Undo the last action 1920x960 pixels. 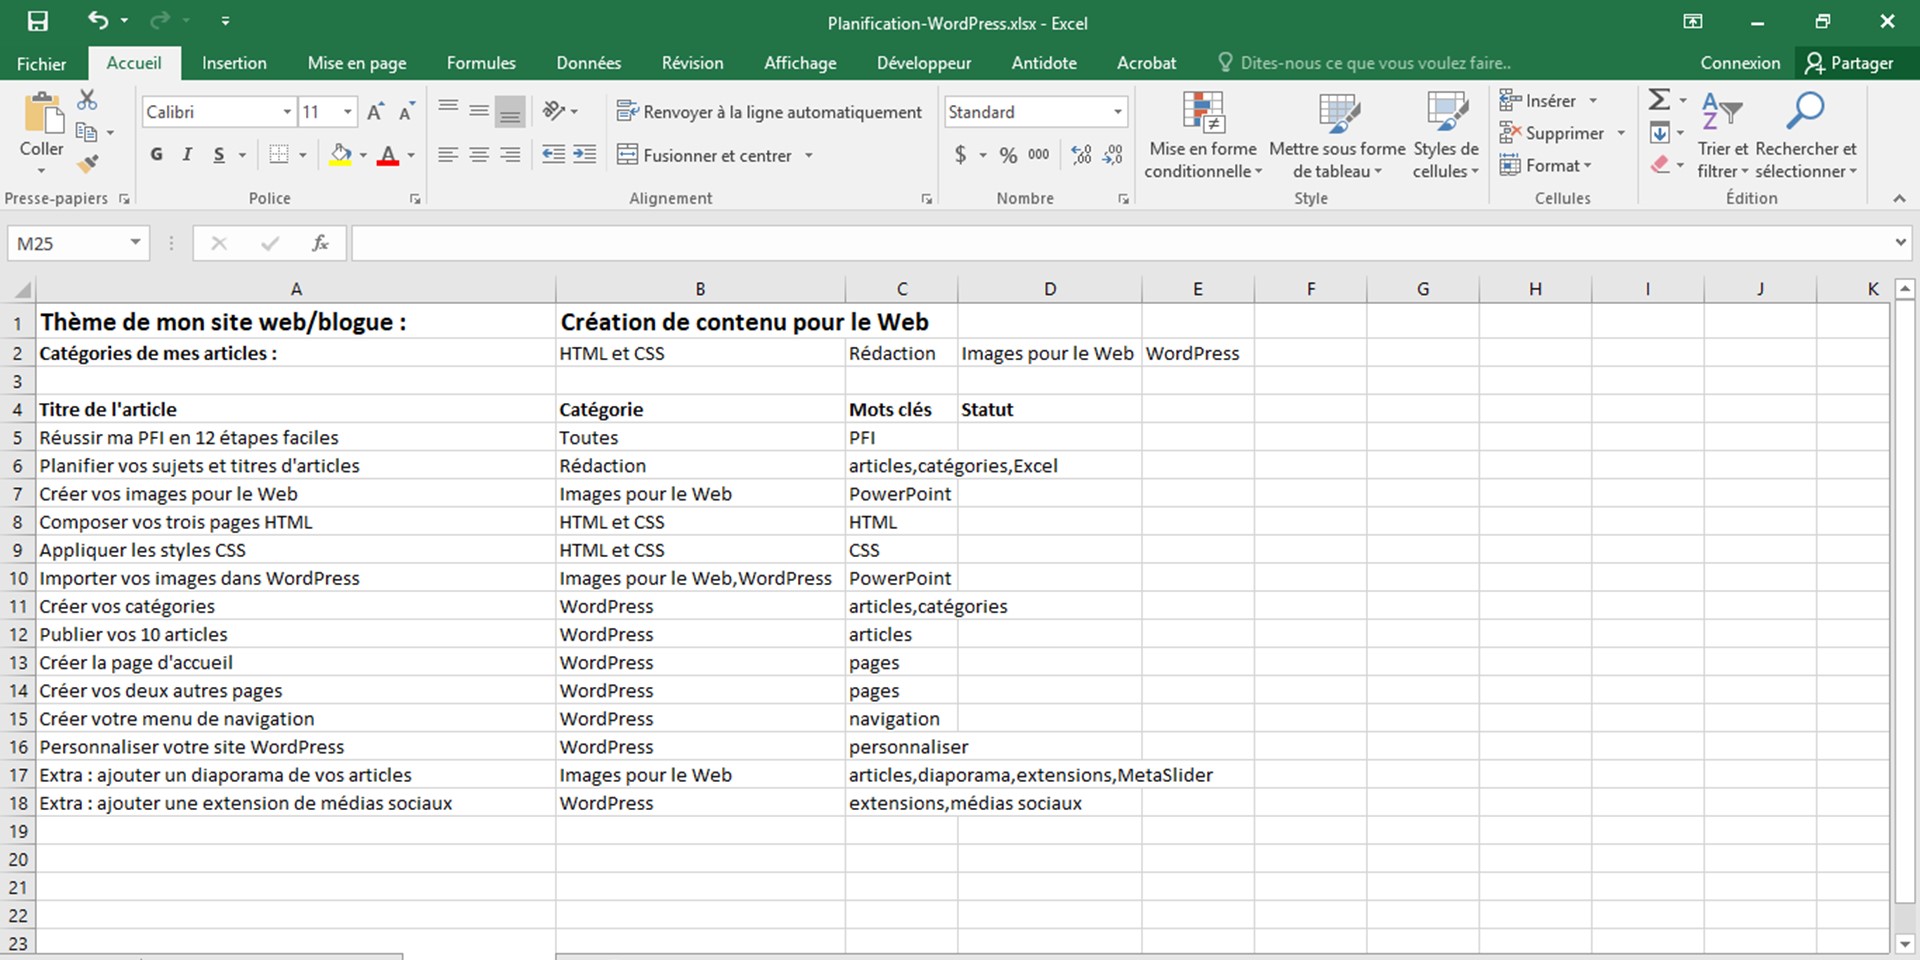tap(97, 20)
